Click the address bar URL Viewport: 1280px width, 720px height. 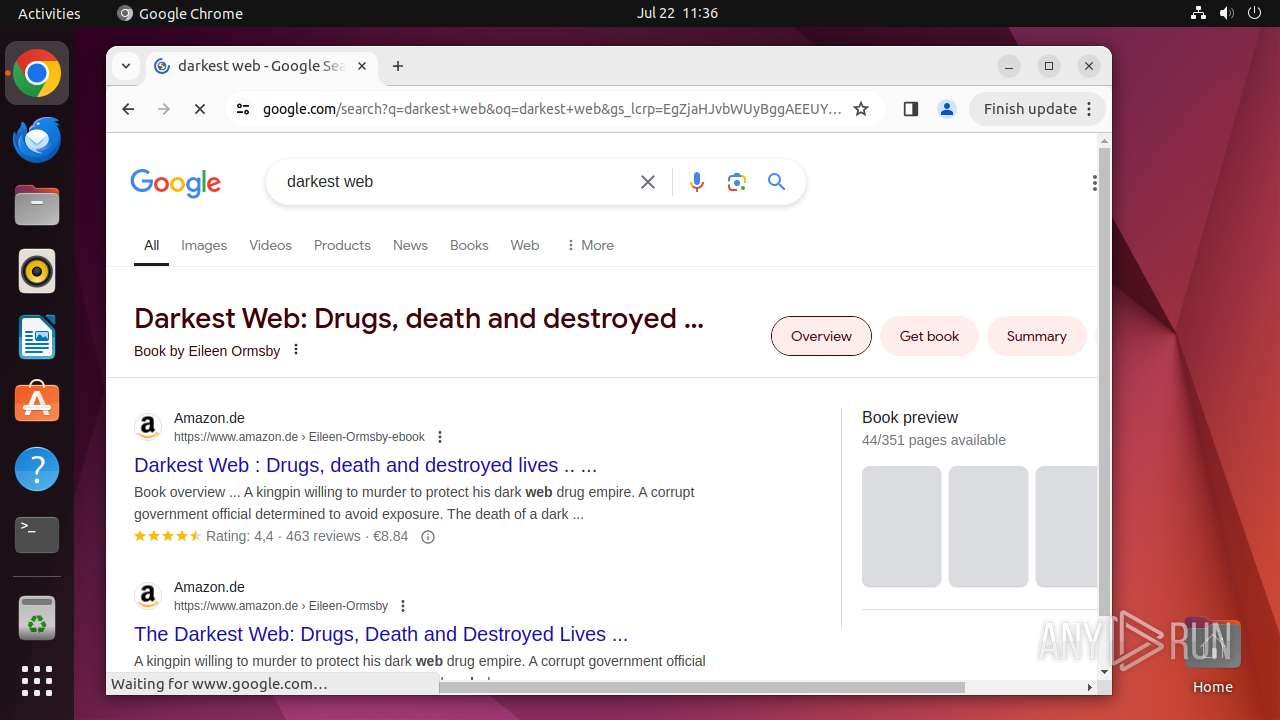552,109
